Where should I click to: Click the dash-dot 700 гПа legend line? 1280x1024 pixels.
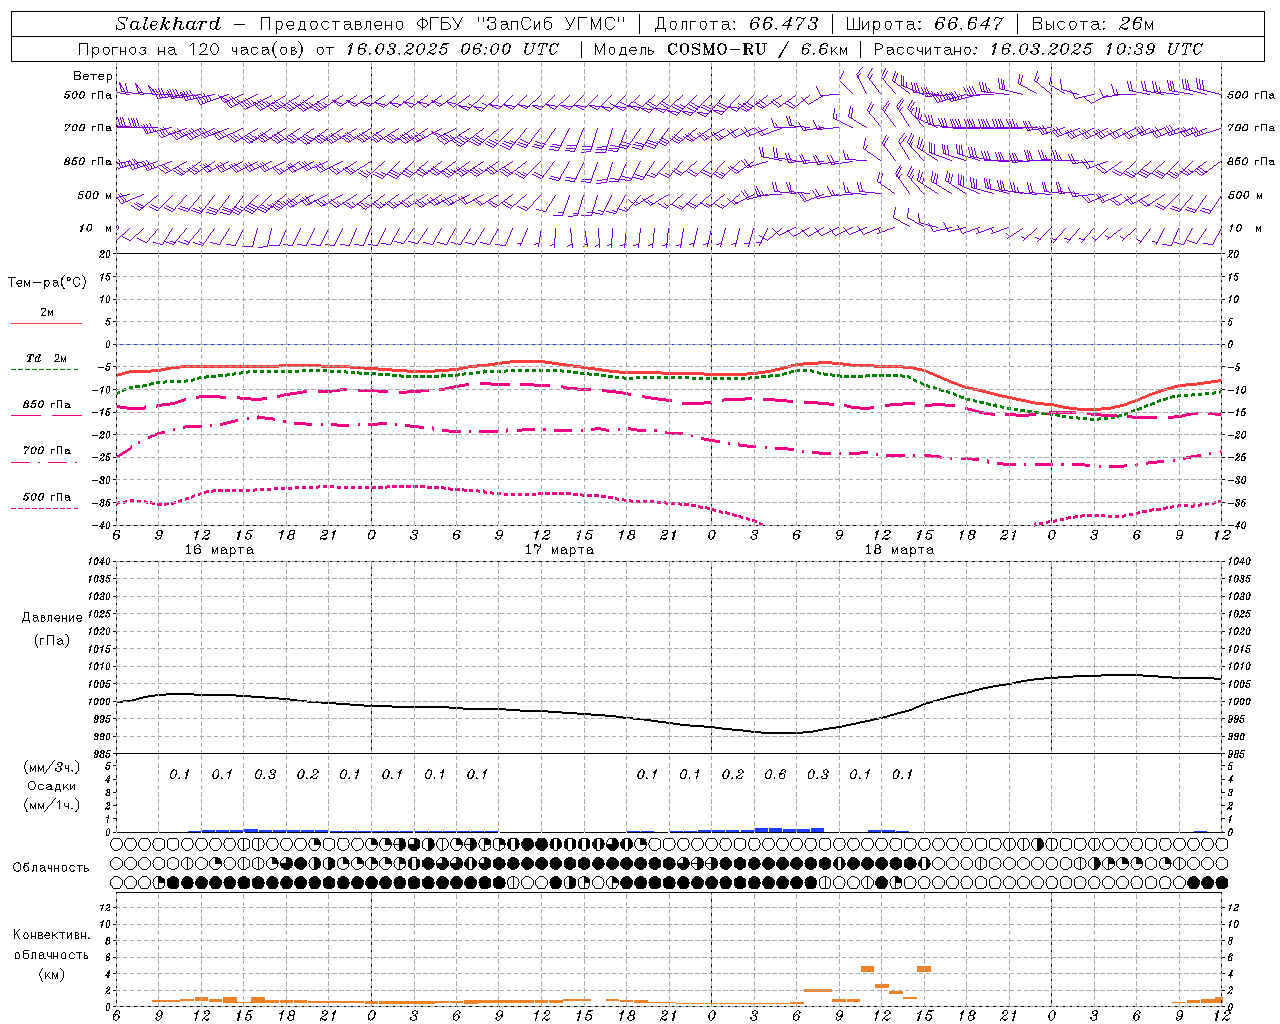(x=44, y=462)
